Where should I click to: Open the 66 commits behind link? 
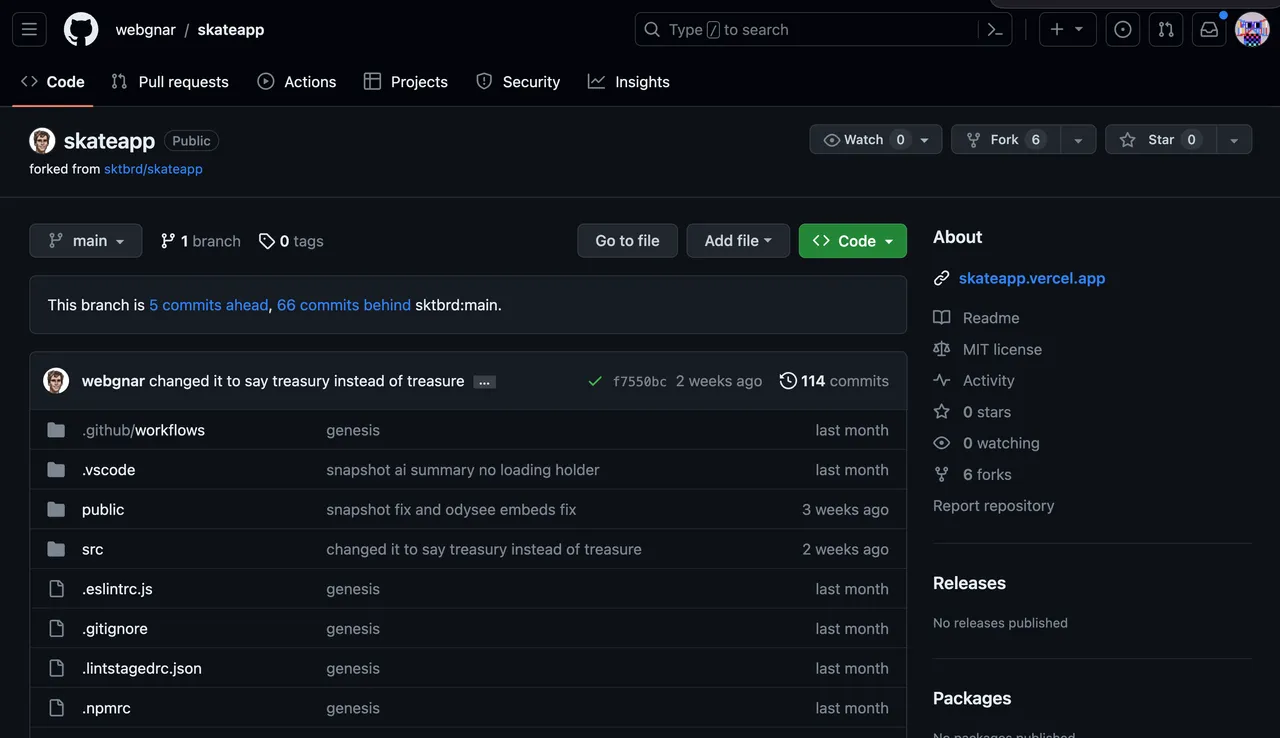(344, 305)
